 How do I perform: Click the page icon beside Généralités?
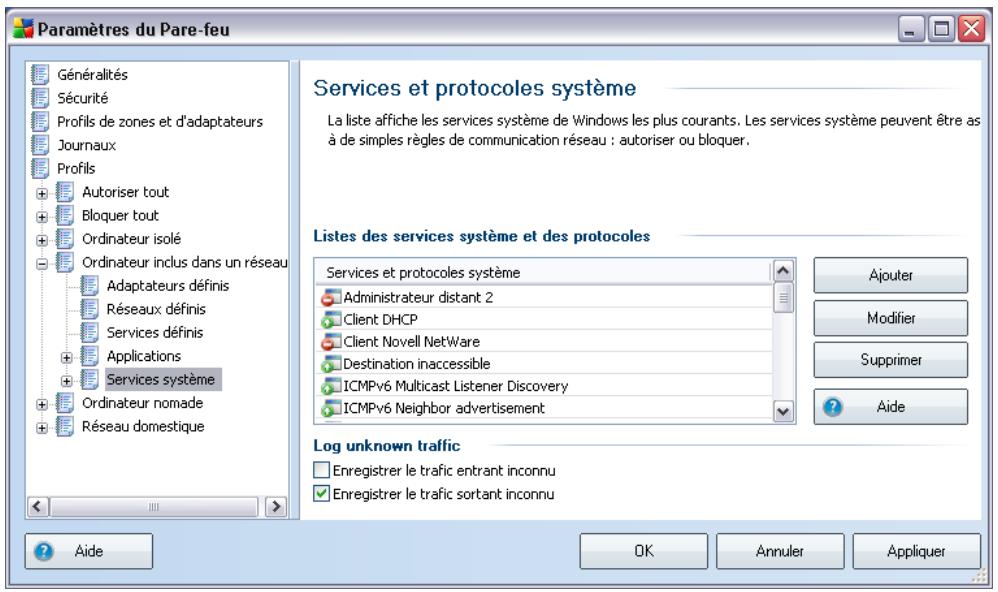point(40,74)
